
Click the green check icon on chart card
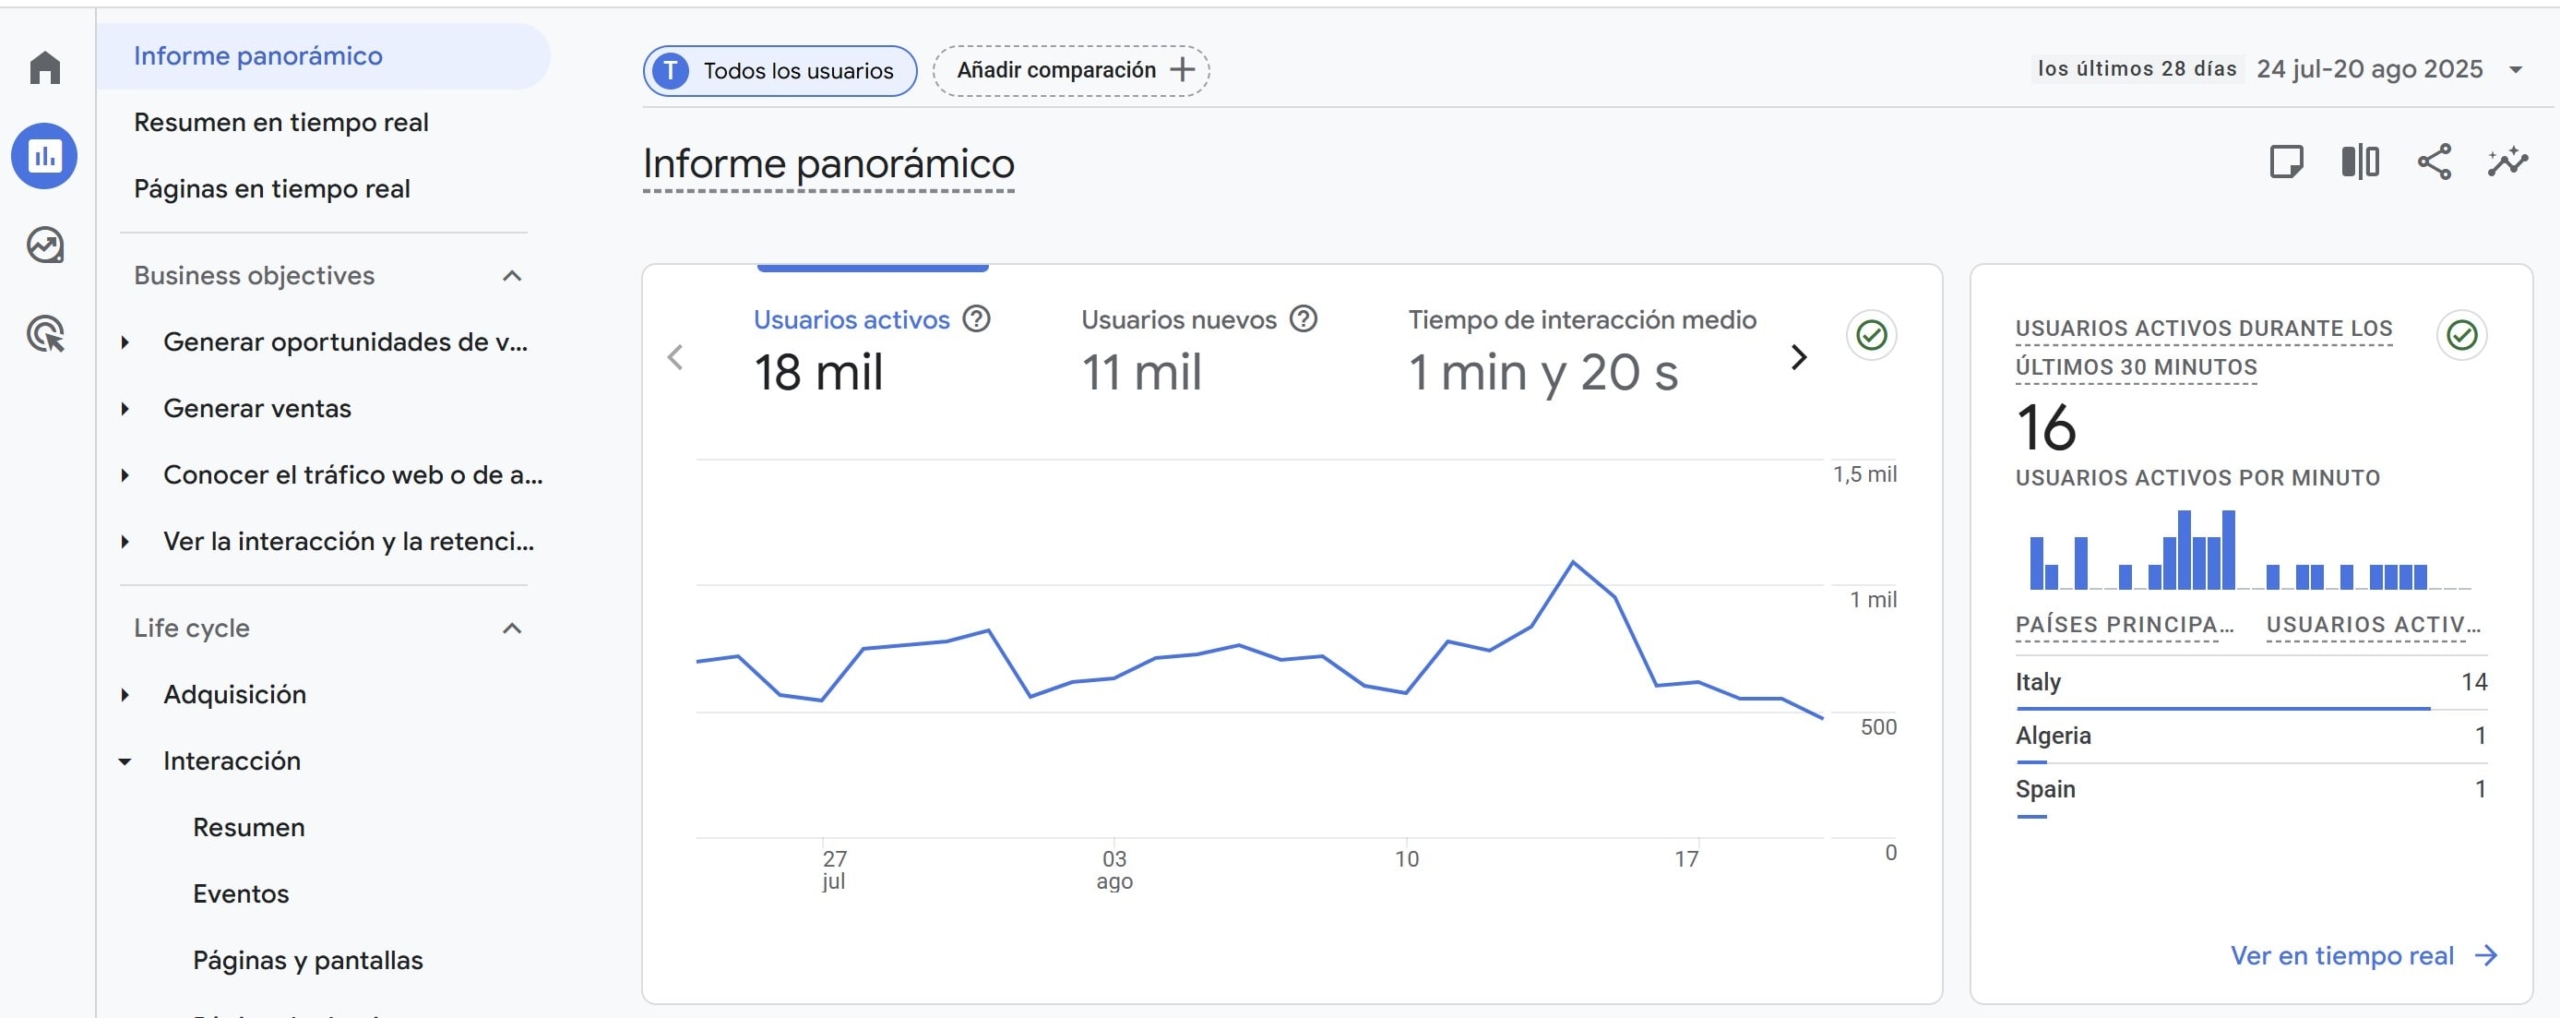[1871, 335]
